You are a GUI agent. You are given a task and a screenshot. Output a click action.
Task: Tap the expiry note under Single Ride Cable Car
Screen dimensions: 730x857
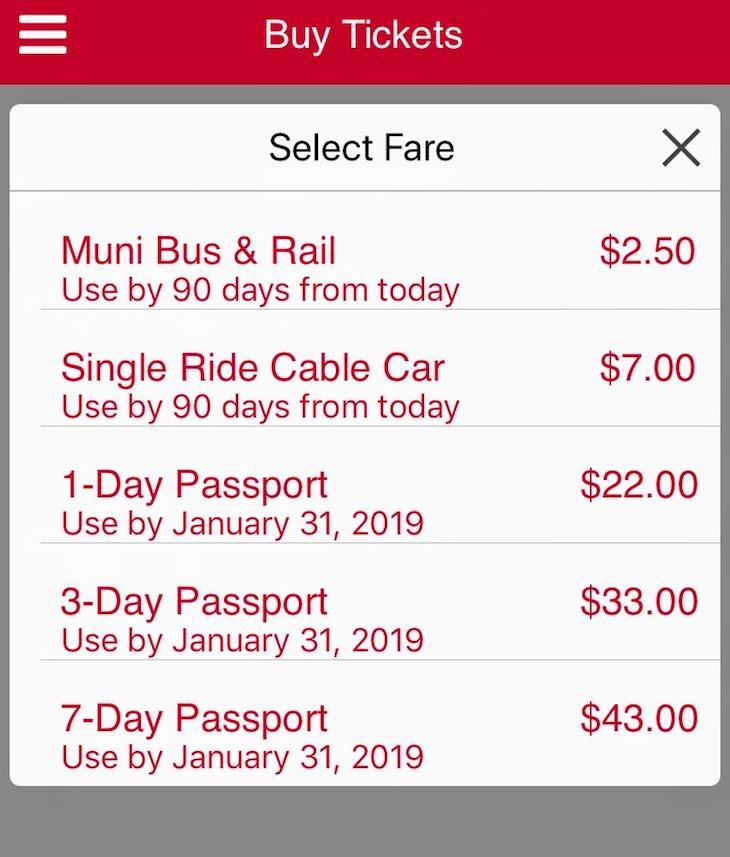(260, 408)
